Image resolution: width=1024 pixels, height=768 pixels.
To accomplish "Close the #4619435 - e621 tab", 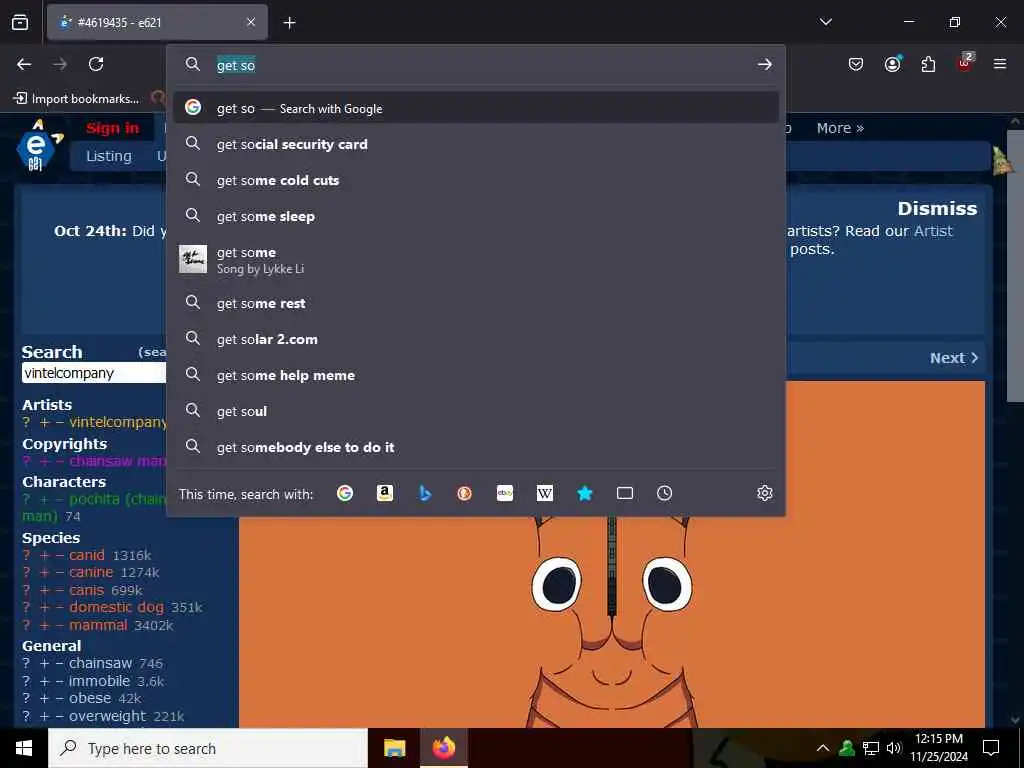I will (x=251, y=22).
